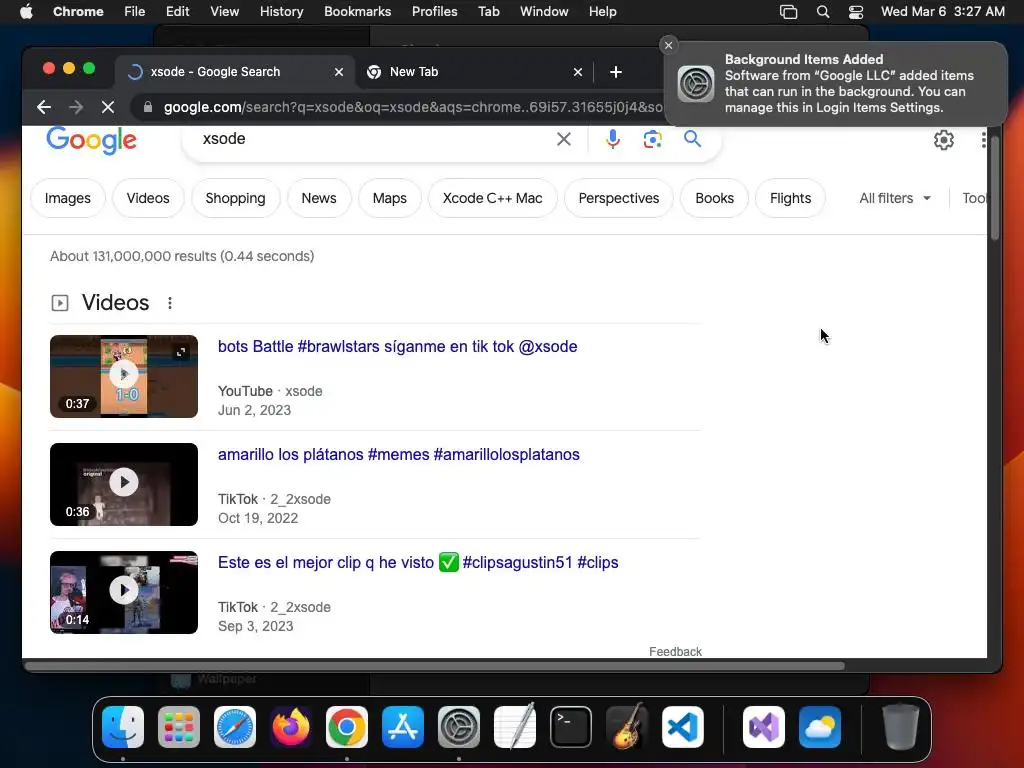
Task: Open the Chrome File menu
Action: pyautogui.click(x=135, y=12)
